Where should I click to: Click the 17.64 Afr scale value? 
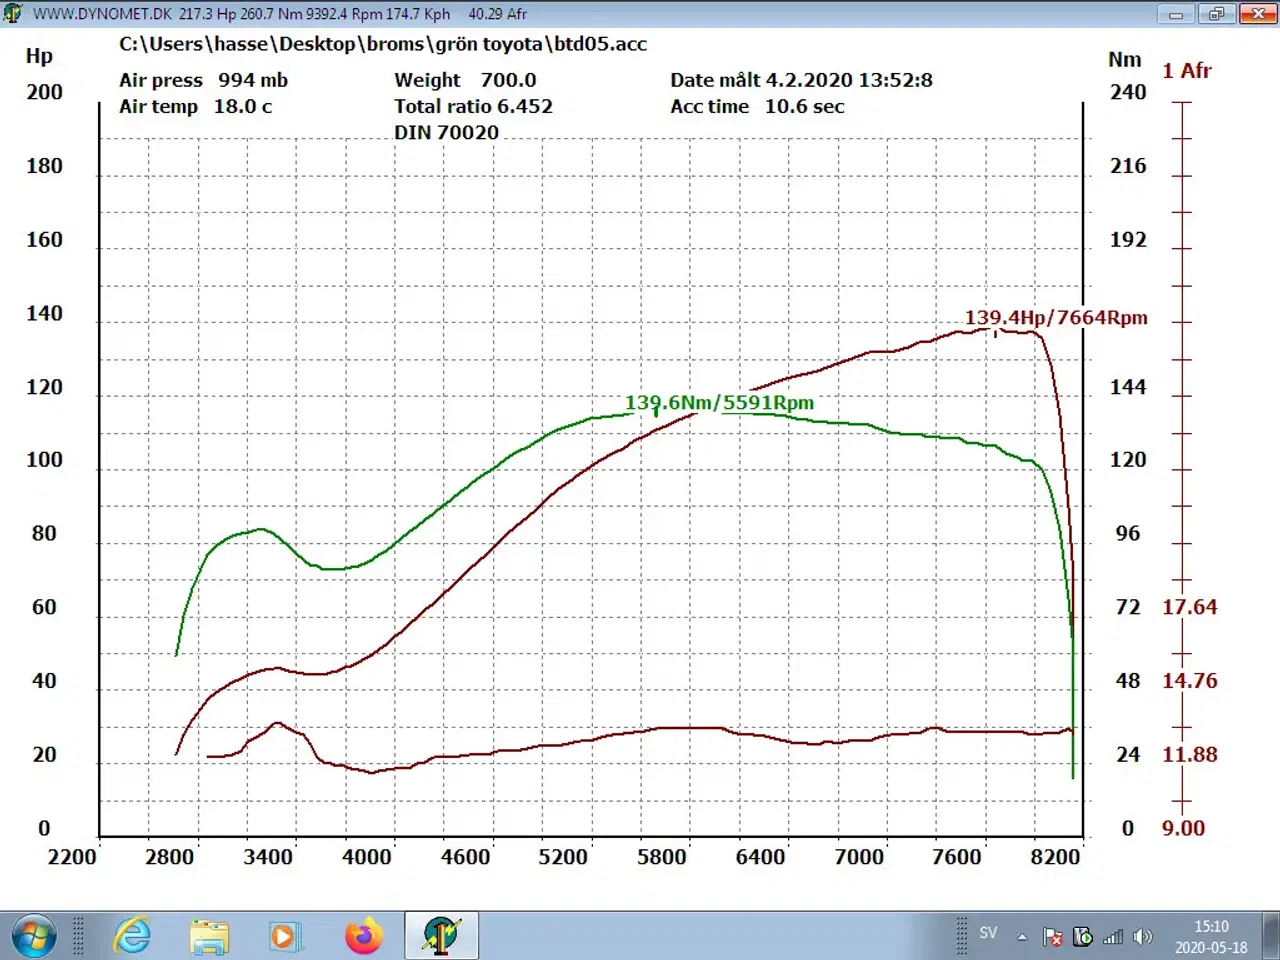(1189, 607)
